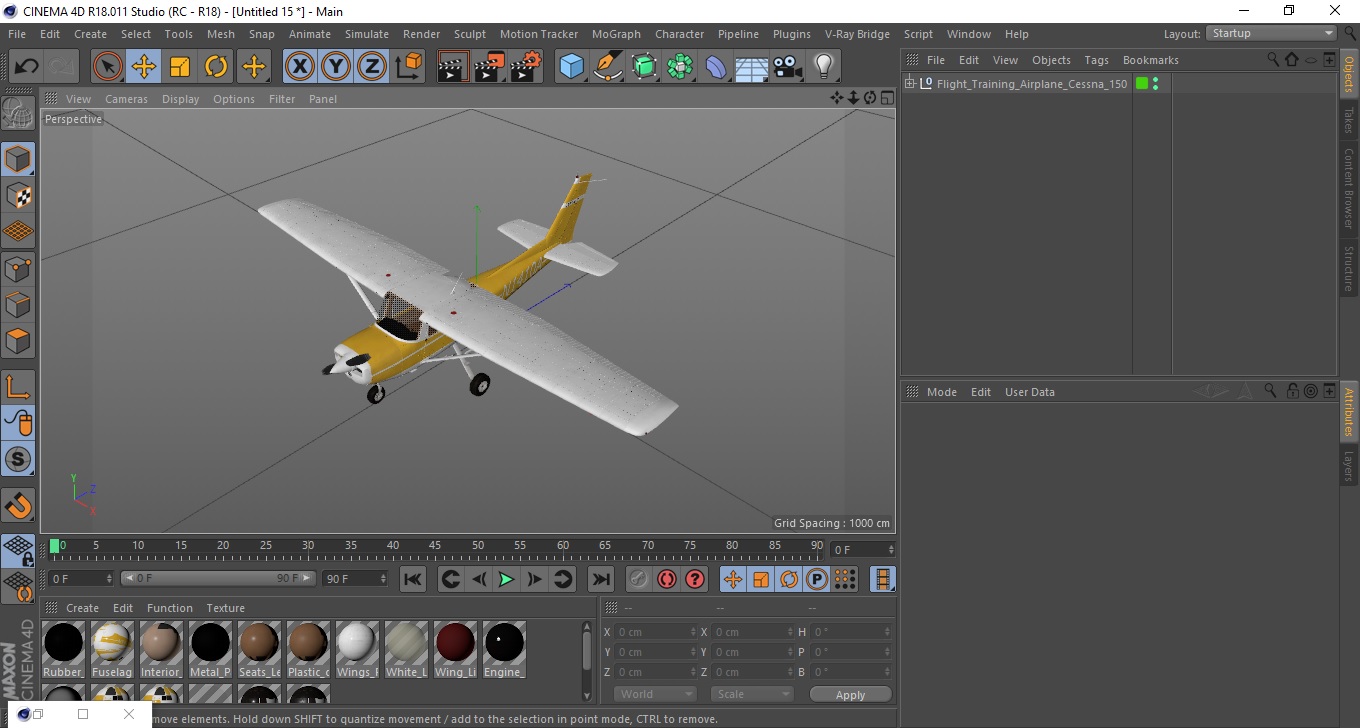Switch to Edges mode
This screenshot has height=728, width=1360.
(18, 304)
